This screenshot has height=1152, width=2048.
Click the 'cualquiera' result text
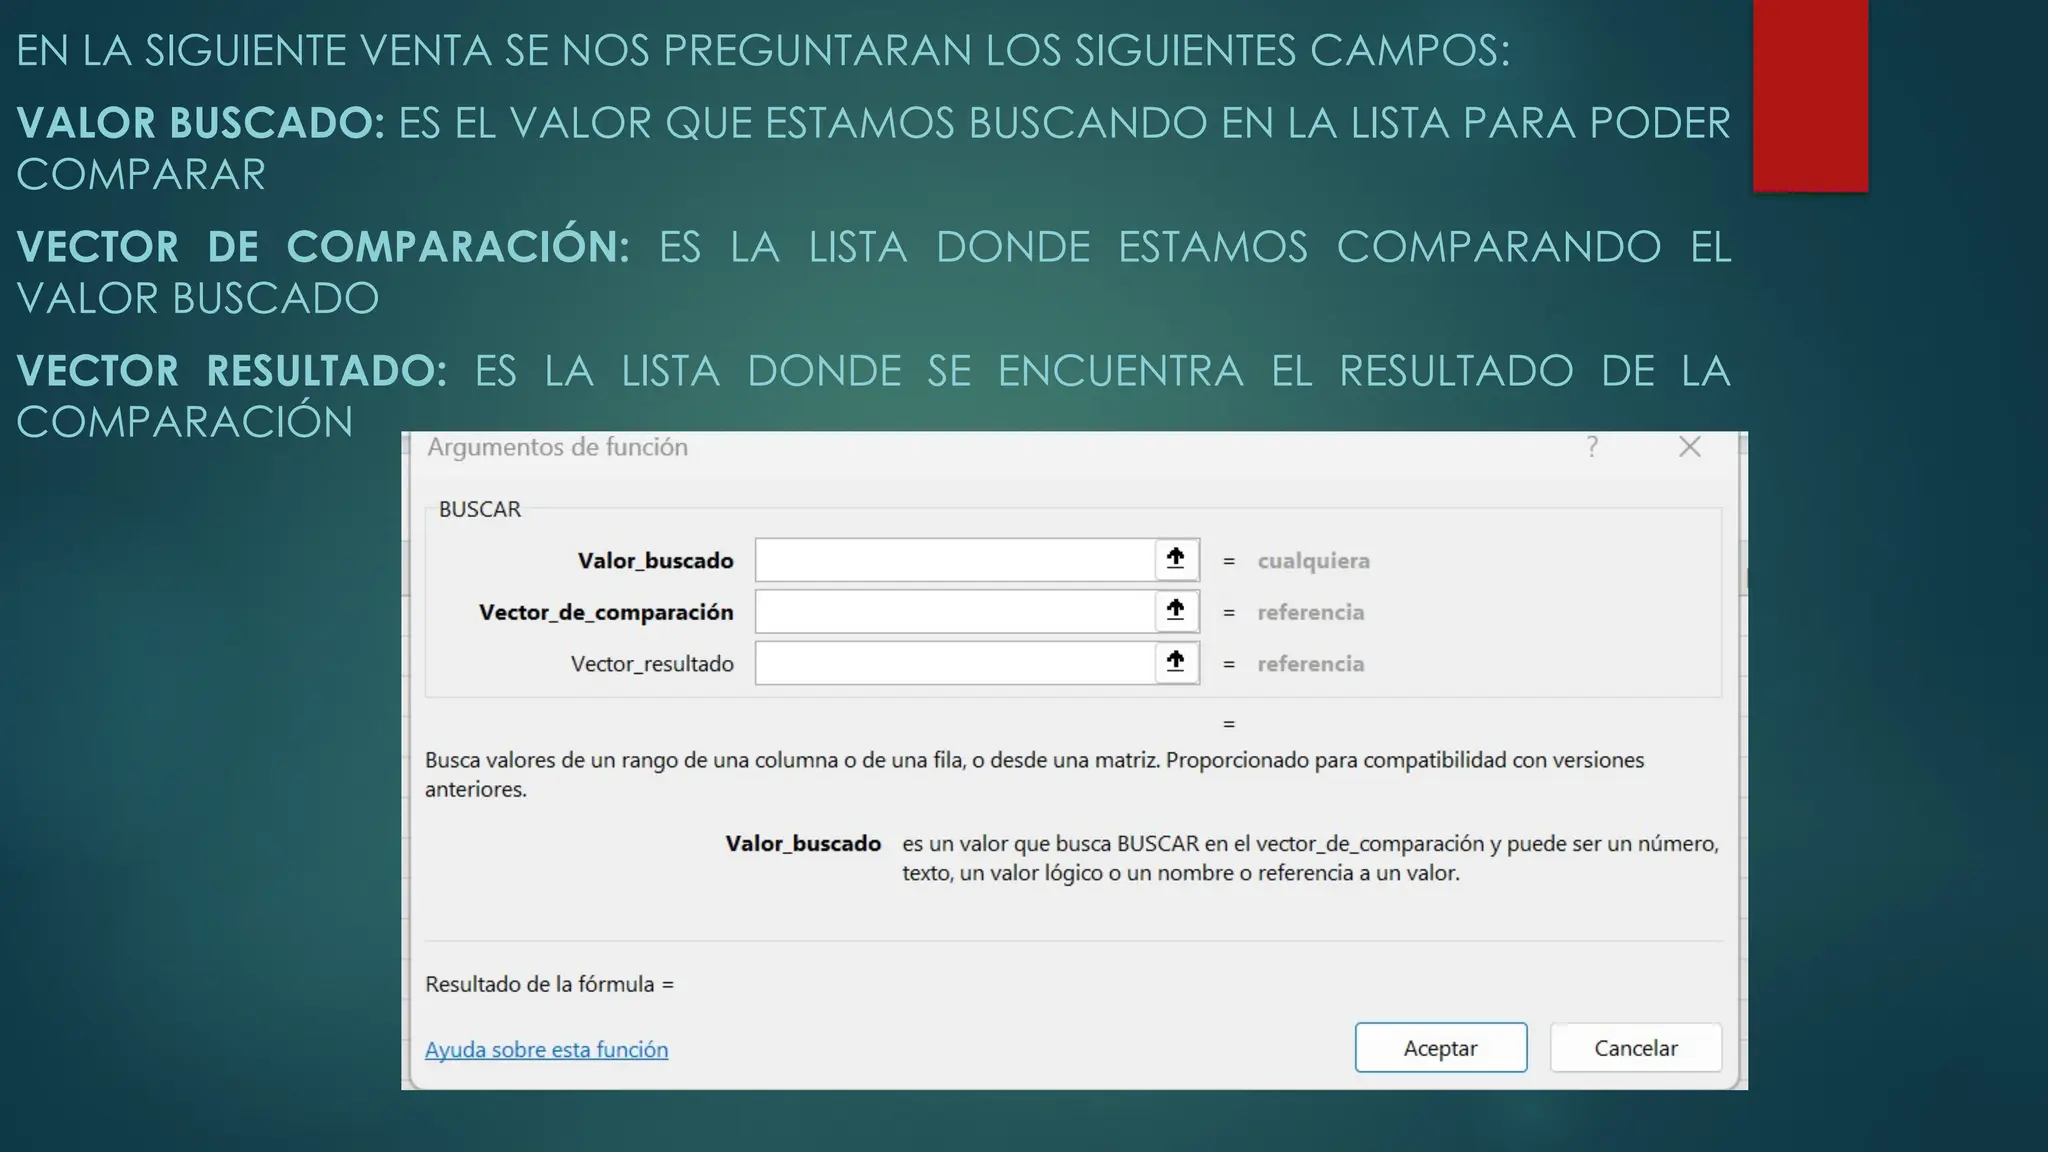[1313, 561]
